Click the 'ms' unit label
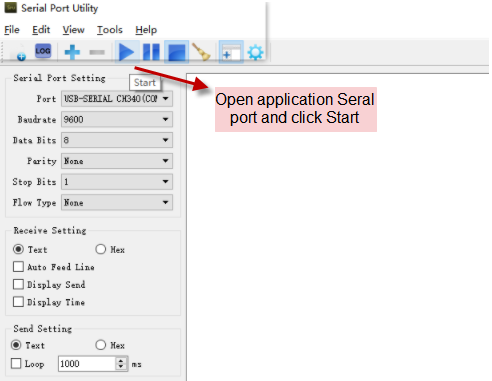This screenshot has height=381, width=492. click(x=137, y=365)
